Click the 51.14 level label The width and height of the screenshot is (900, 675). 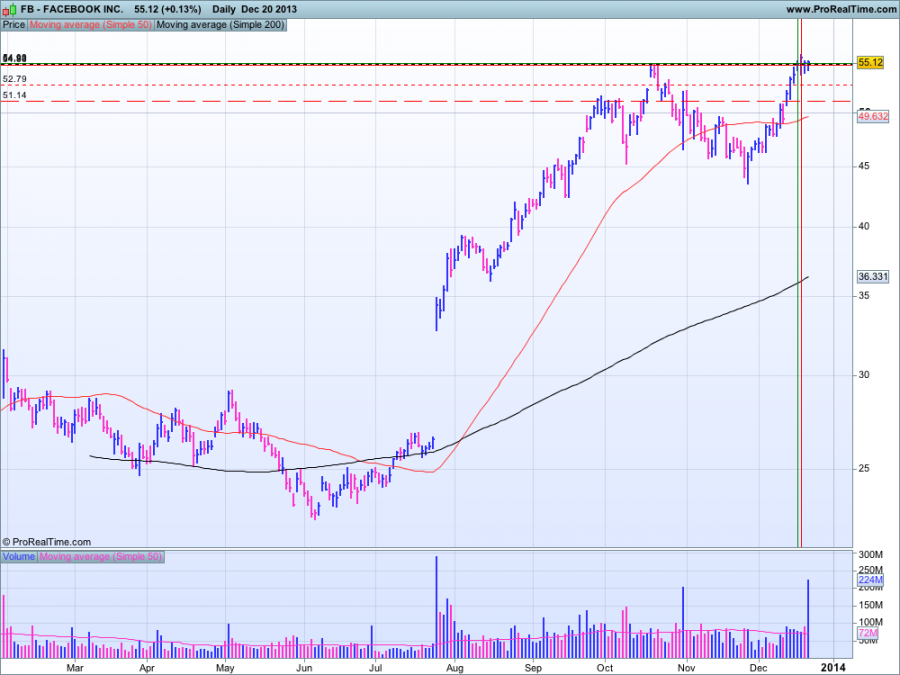[x=14, y=95]
